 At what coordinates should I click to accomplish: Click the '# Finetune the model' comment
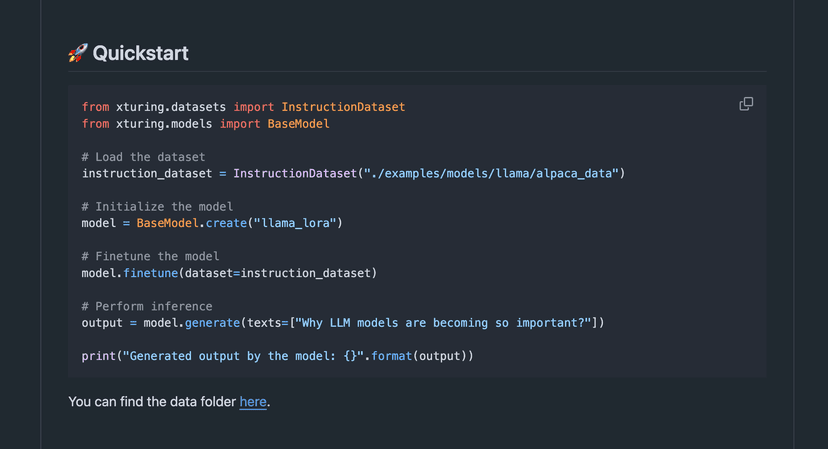pyautogui.click(x=150, y=257)
